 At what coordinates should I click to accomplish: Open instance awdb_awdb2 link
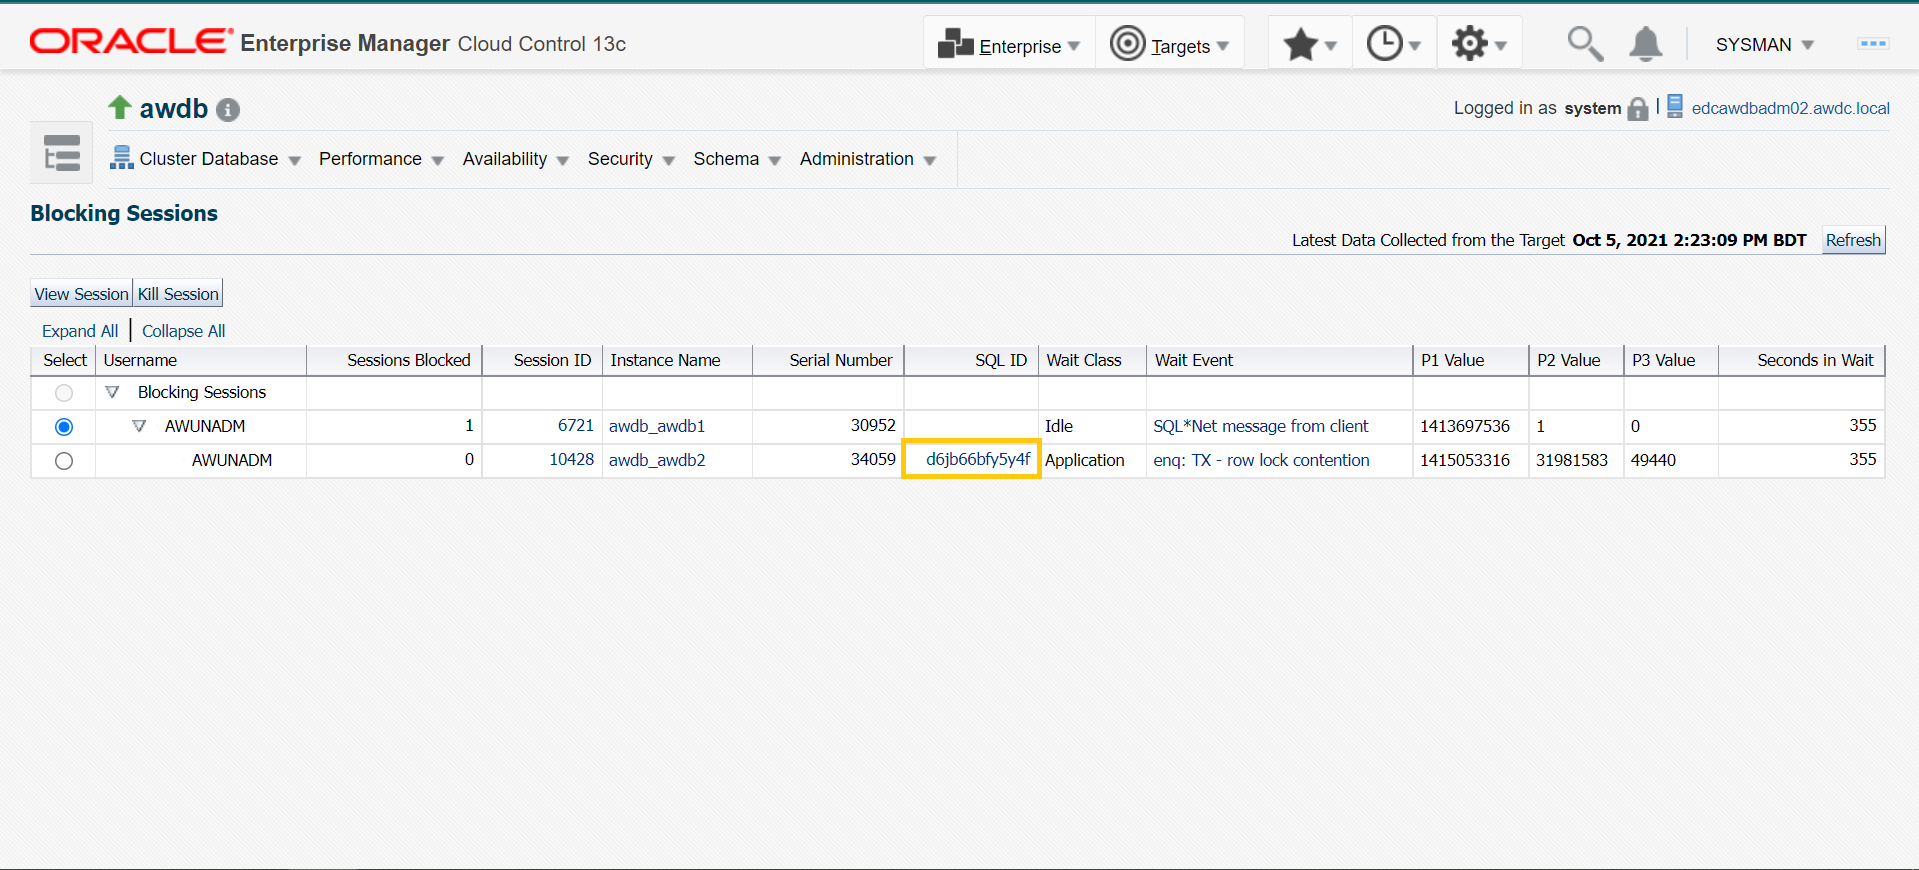click(657, 460)
